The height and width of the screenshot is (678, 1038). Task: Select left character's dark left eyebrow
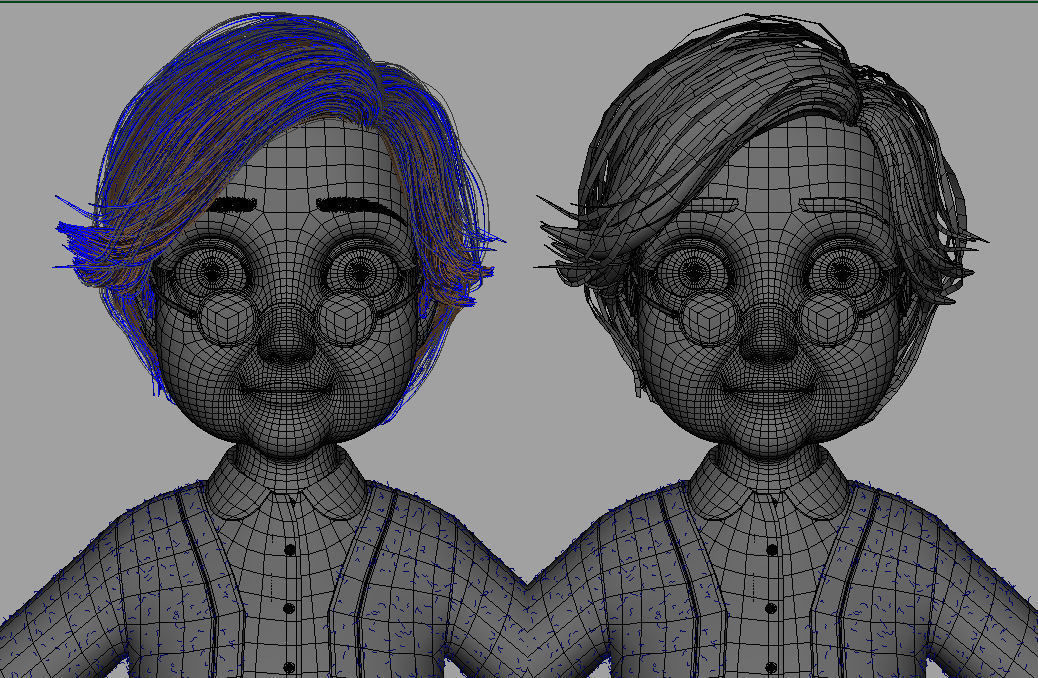[233, 204]
